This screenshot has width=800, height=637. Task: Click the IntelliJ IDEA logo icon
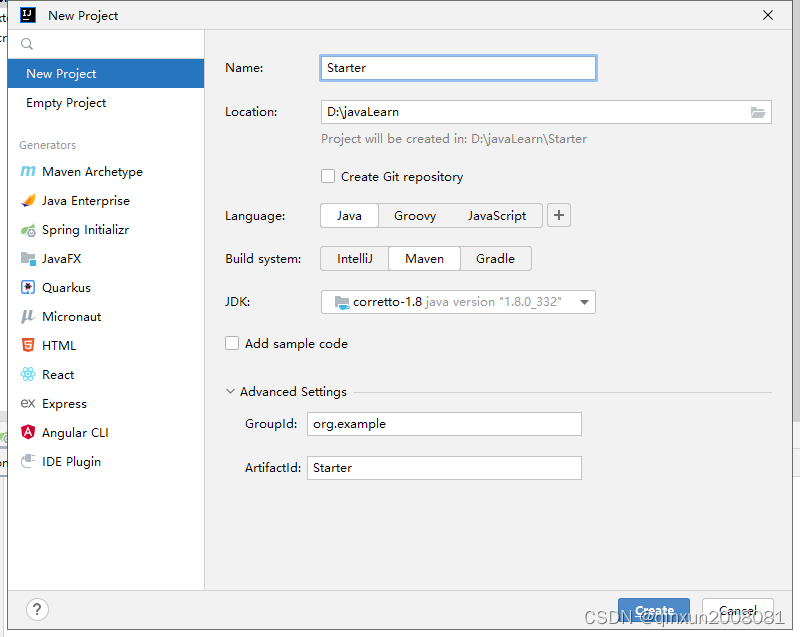tap(28, 15)
